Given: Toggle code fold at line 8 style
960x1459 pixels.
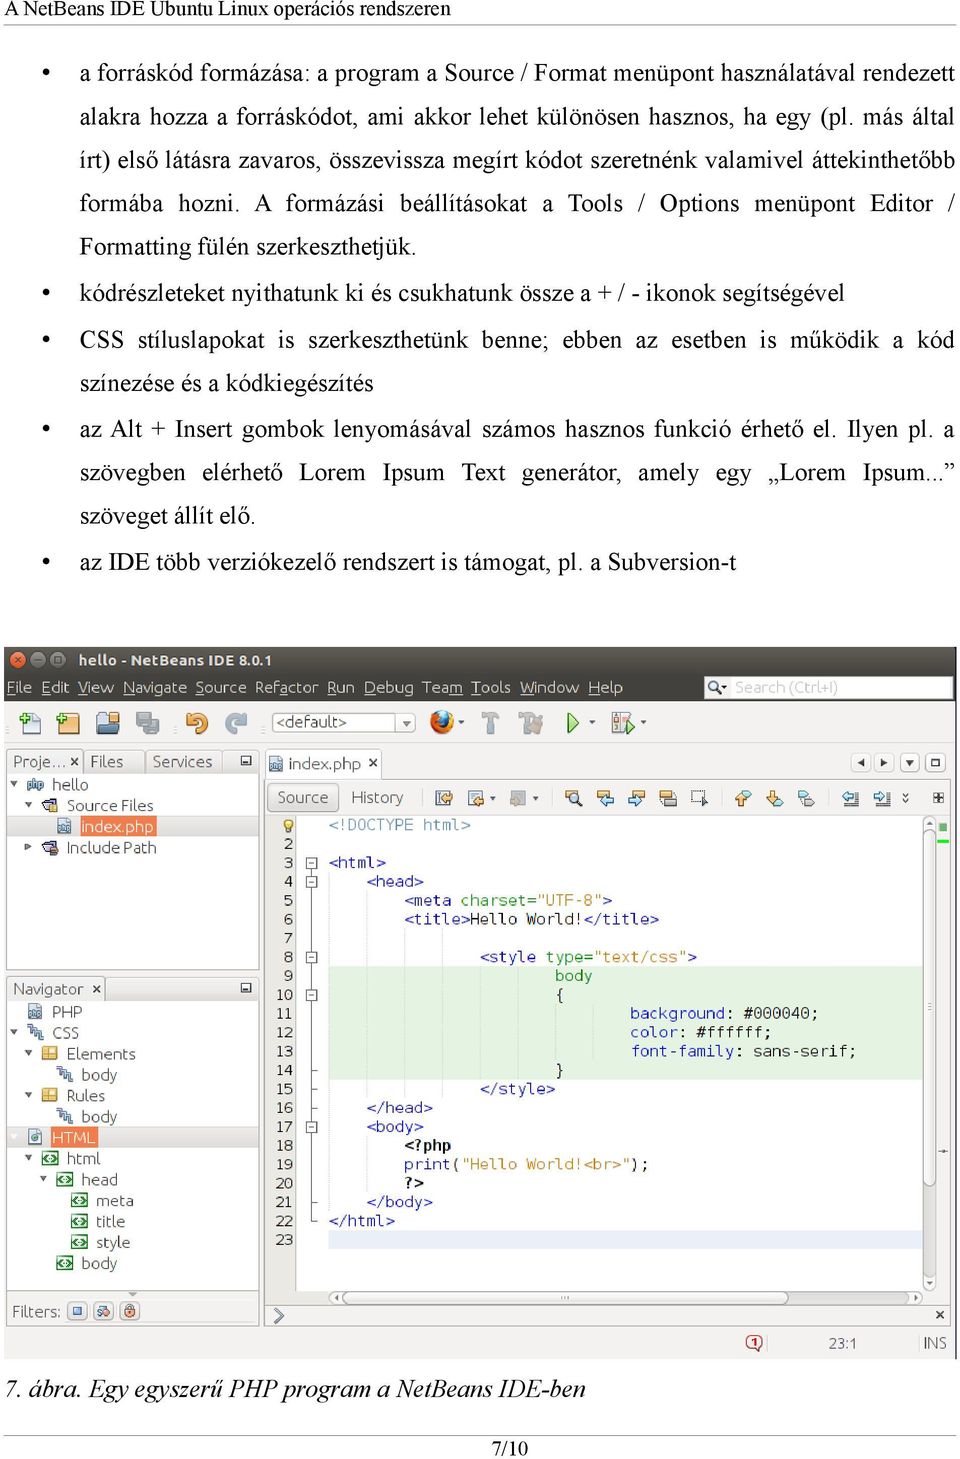Looking at the screenshot, I should 311,957.
